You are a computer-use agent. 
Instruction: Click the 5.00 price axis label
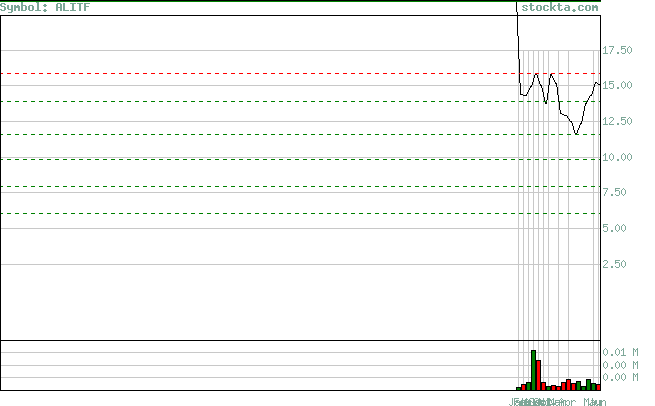click(614, 228)
